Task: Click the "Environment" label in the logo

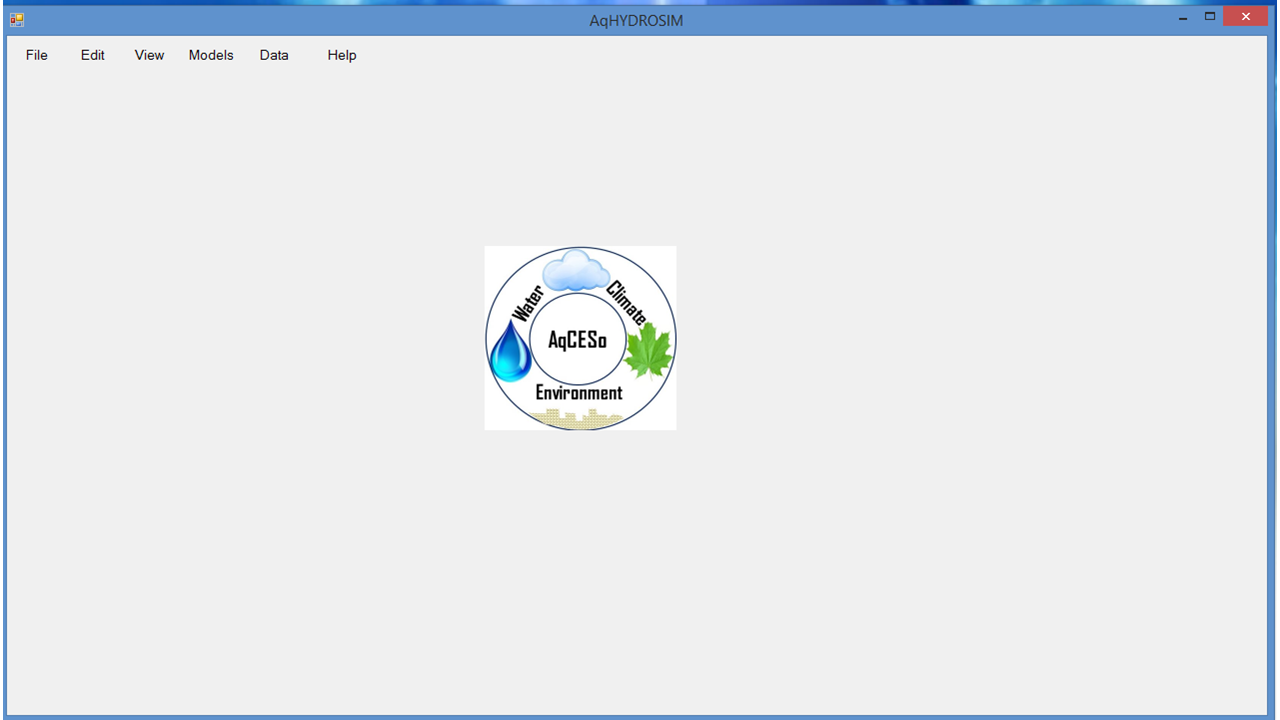Action: [579, 393]
